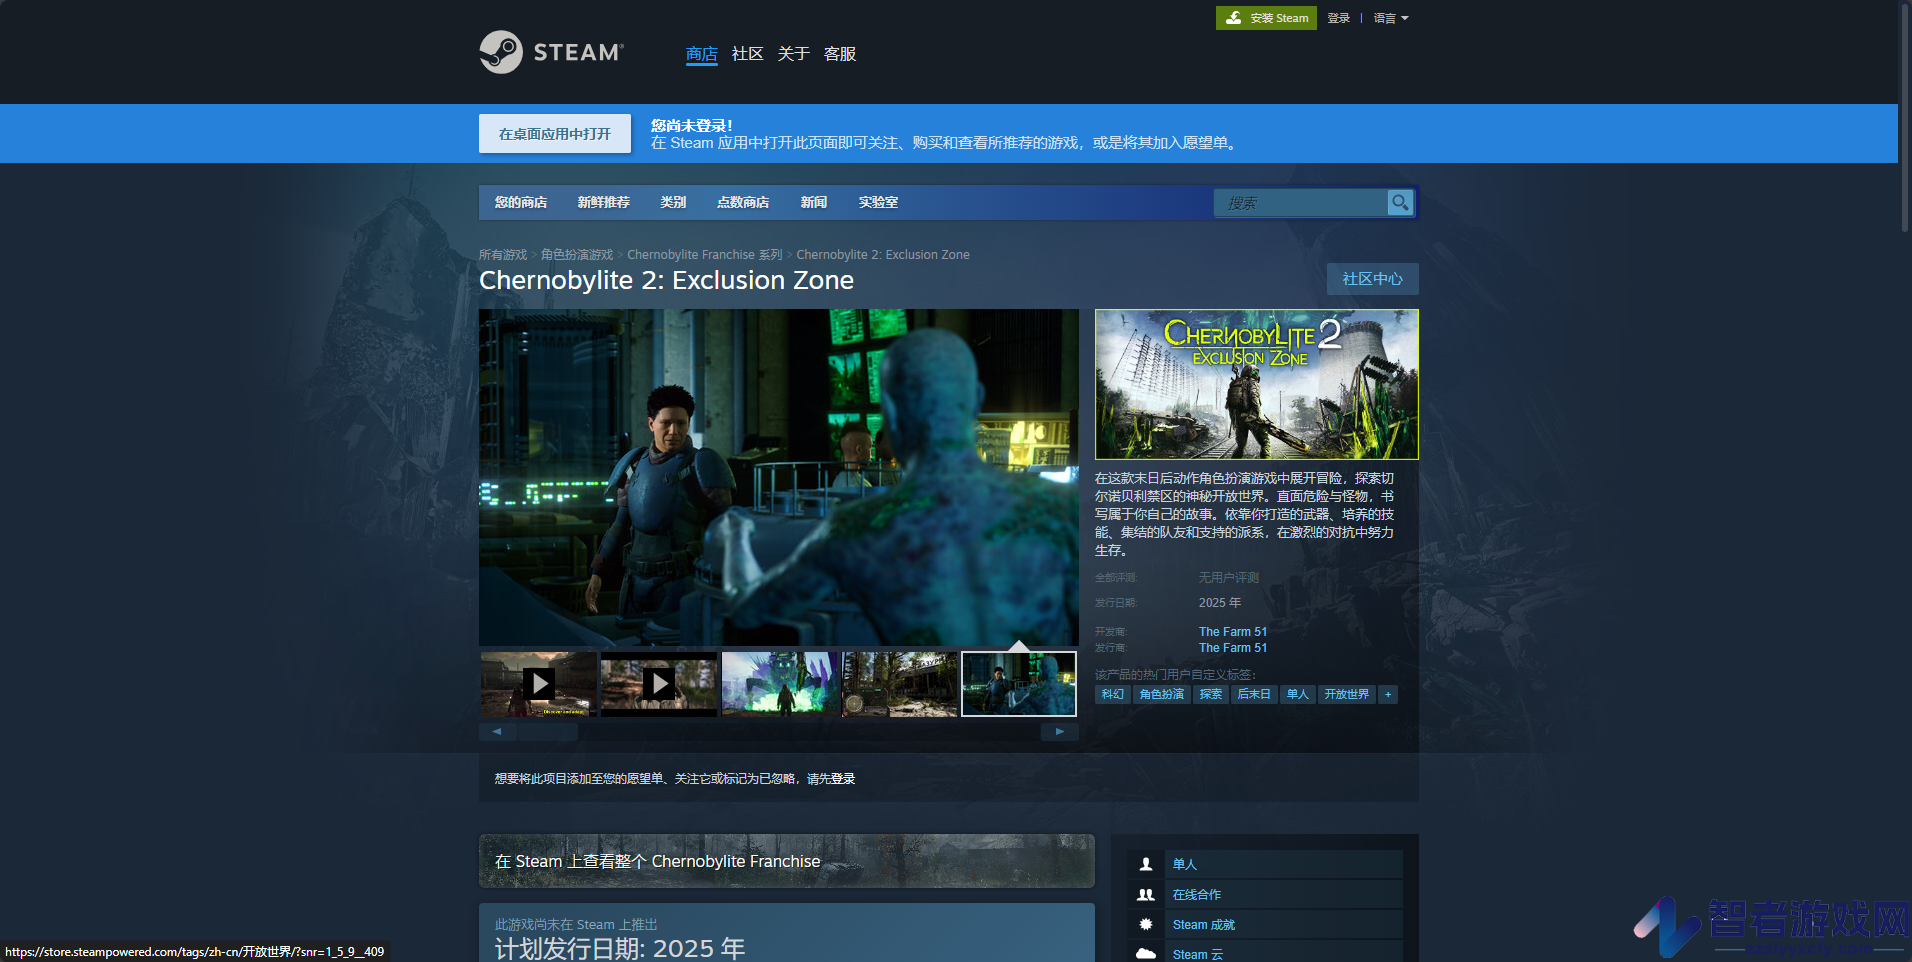Play the second video thumbnail
The height and width of the screenshot is (962, 1912).
click(x=659, y=684)
